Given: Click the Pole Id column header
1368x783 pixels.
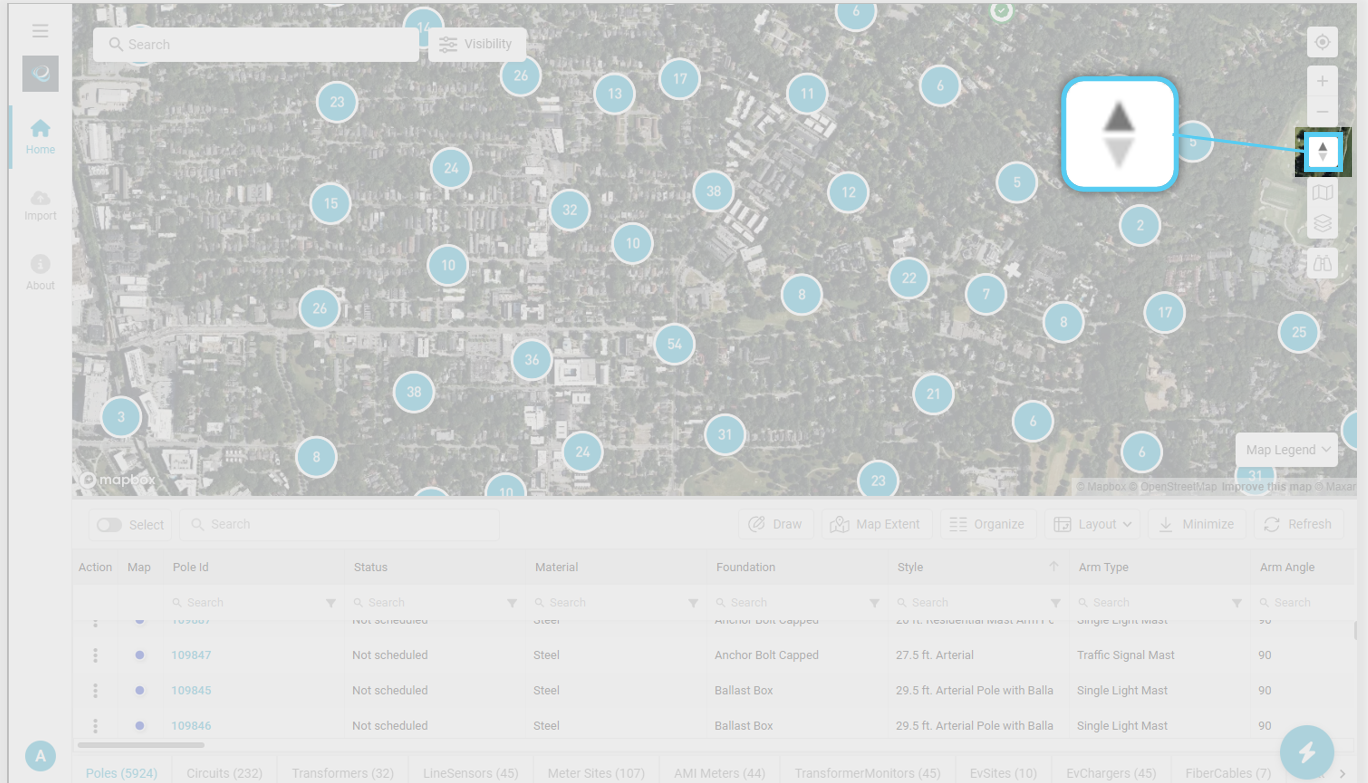Looking at the screenshot, I should point(191,567).
